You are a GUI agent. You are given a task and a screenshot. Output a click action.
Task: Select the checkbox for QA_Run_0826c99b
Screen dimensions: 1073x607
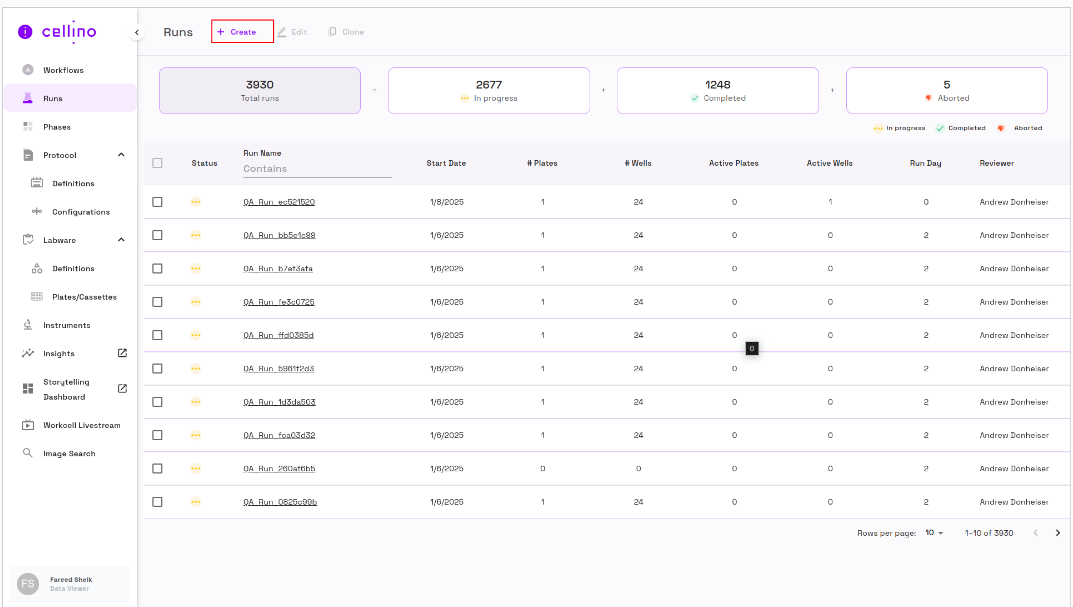click(157, 502)
